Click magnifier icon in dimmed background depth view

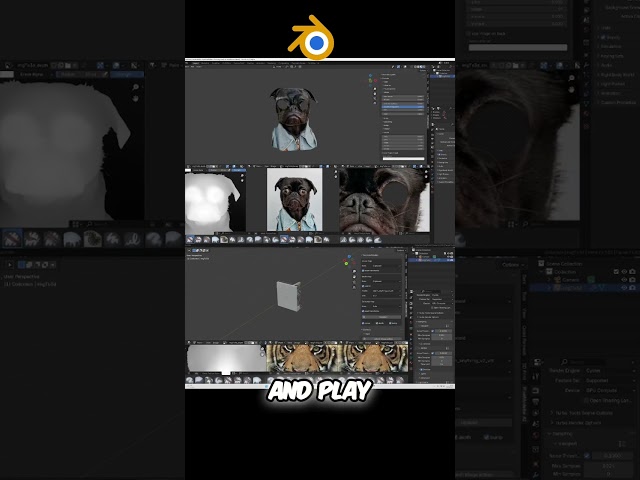pyautogui.click(x=136, y=87)
